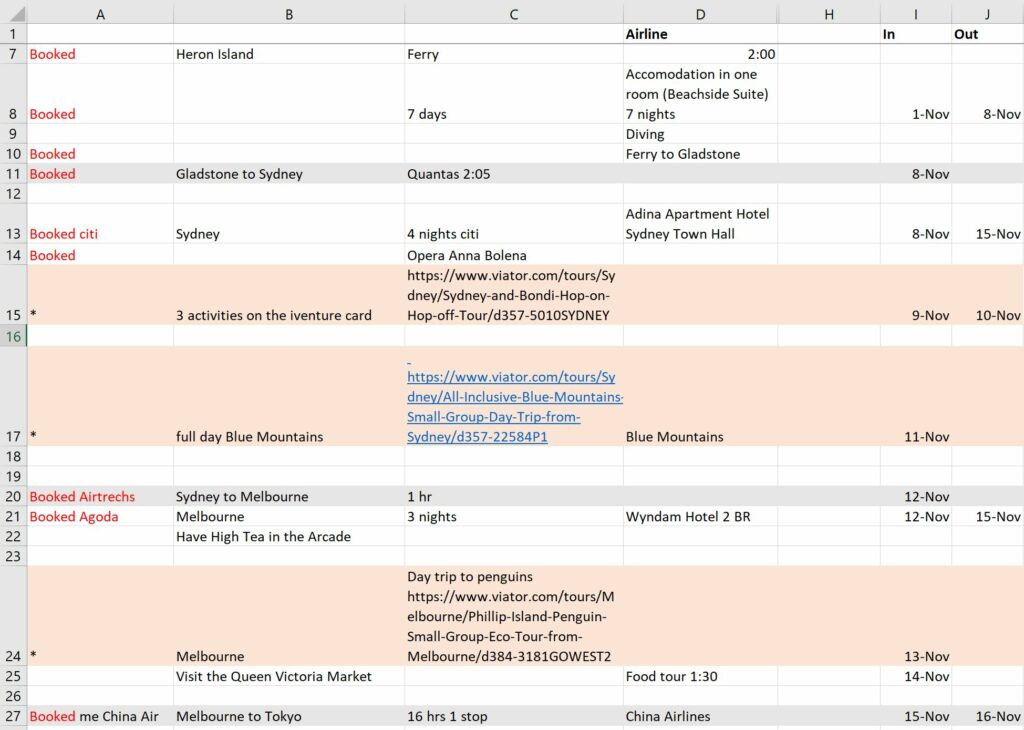The height and width of the screenshot is (730, 1024).
Task: Select the '1 hr' cell
Action: coord(513,496)
